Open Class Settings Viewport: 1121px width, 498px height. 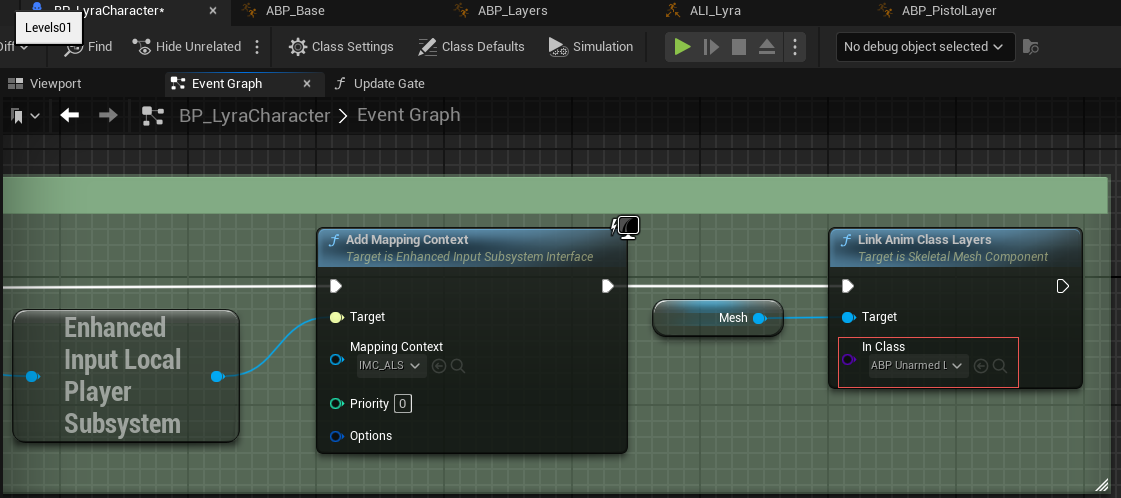(x=341, y=46)
